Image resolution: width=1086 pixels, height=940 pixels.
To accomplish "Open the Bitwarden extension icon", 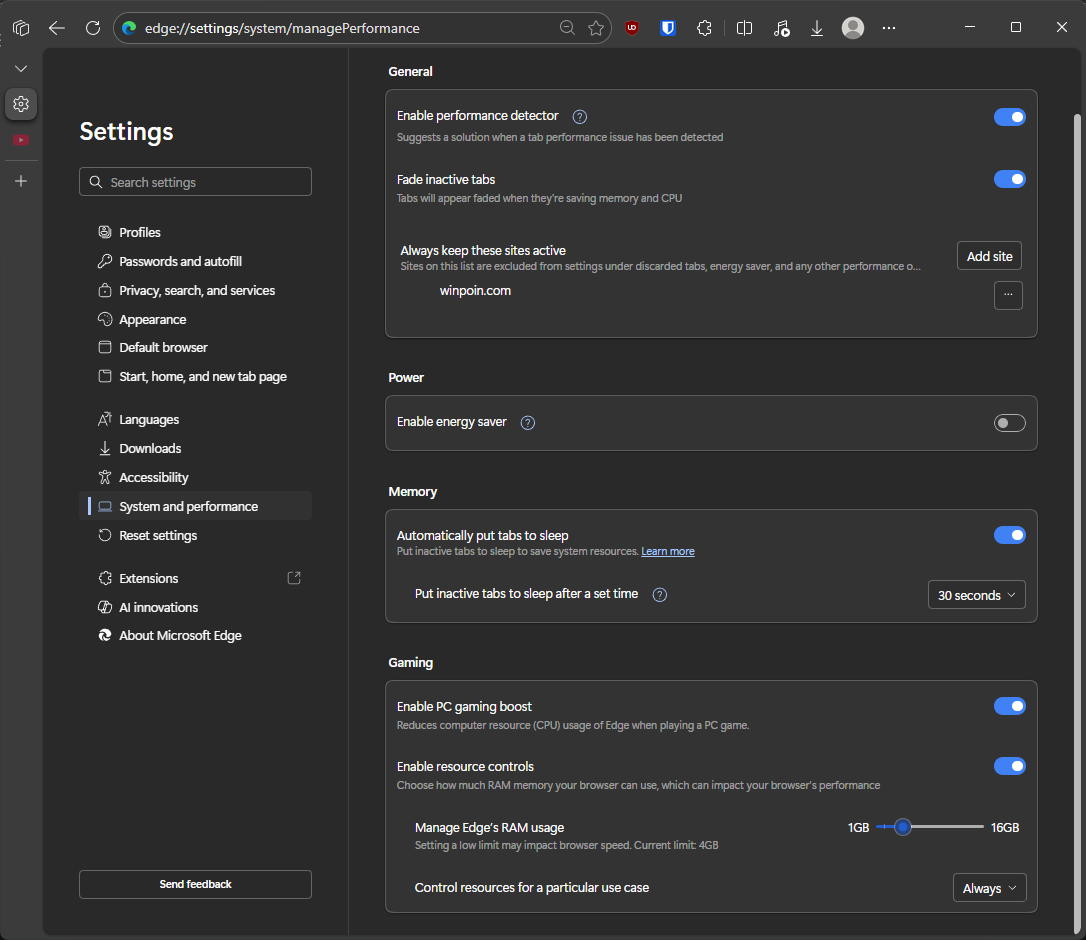I will click(668, 28).
